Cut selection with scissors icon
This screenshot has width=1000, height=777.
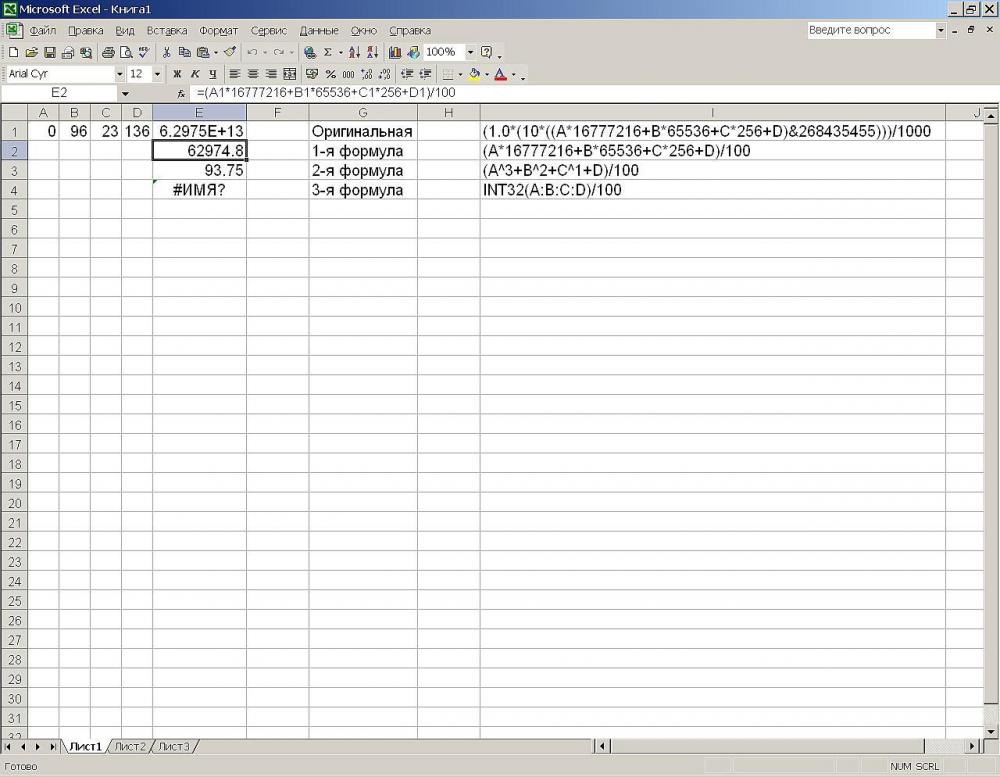166,52
